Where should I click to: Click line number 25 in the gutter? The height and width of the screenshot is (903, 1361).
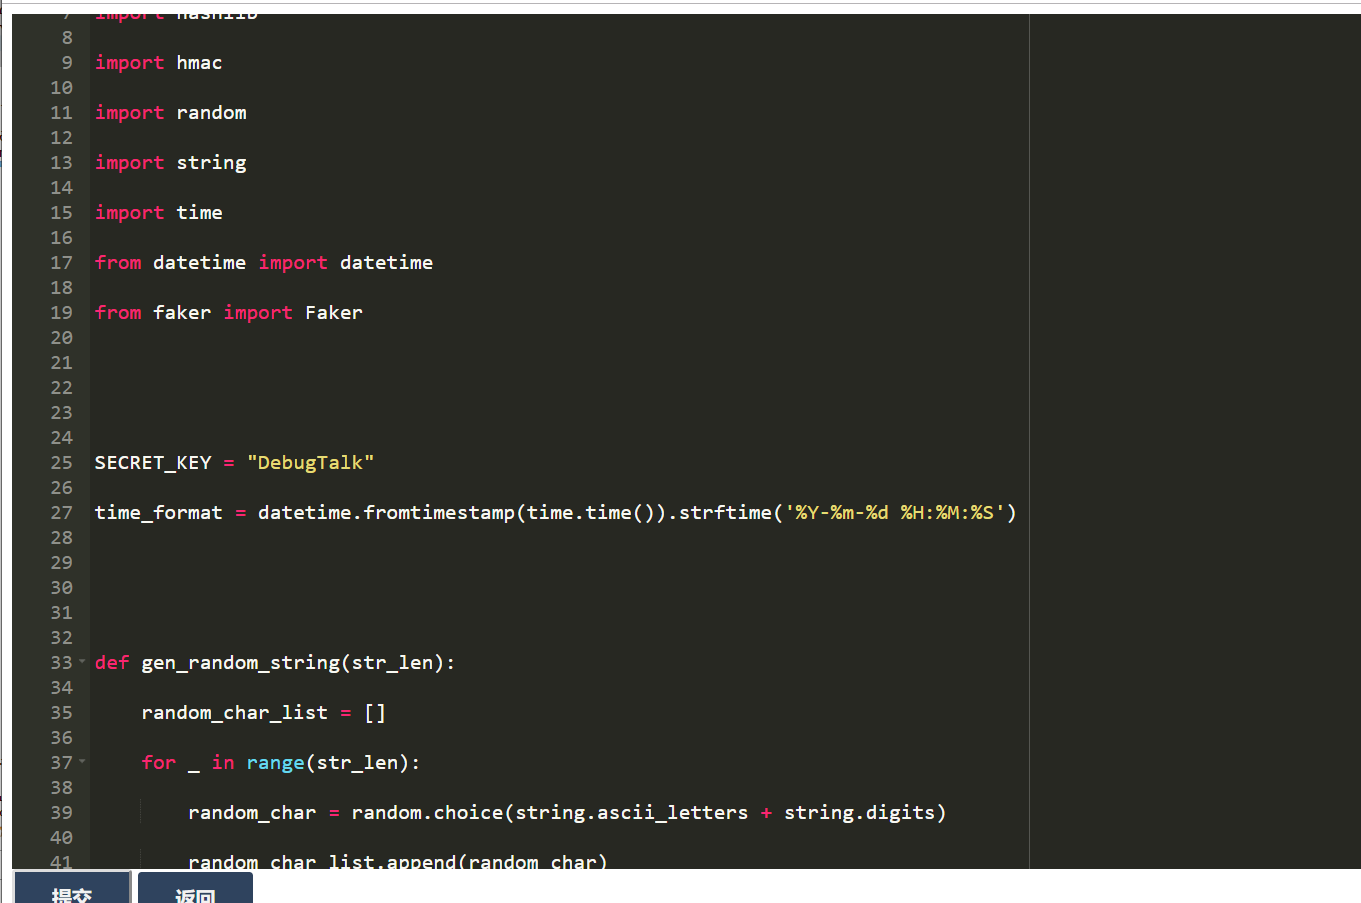62,462
